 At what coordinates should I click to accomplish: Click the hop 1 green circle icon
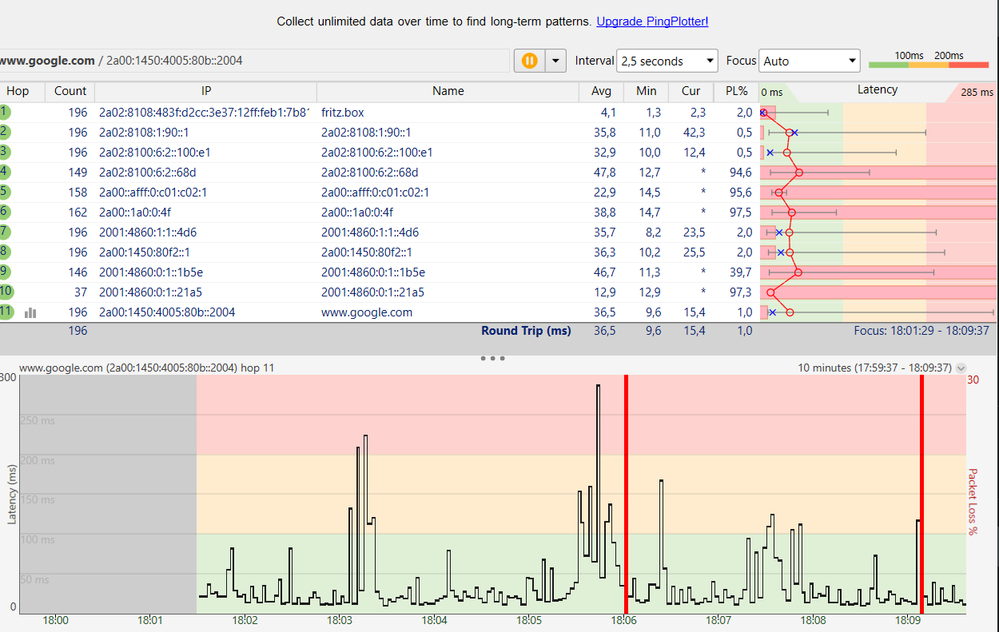click(x=6, y=113)
